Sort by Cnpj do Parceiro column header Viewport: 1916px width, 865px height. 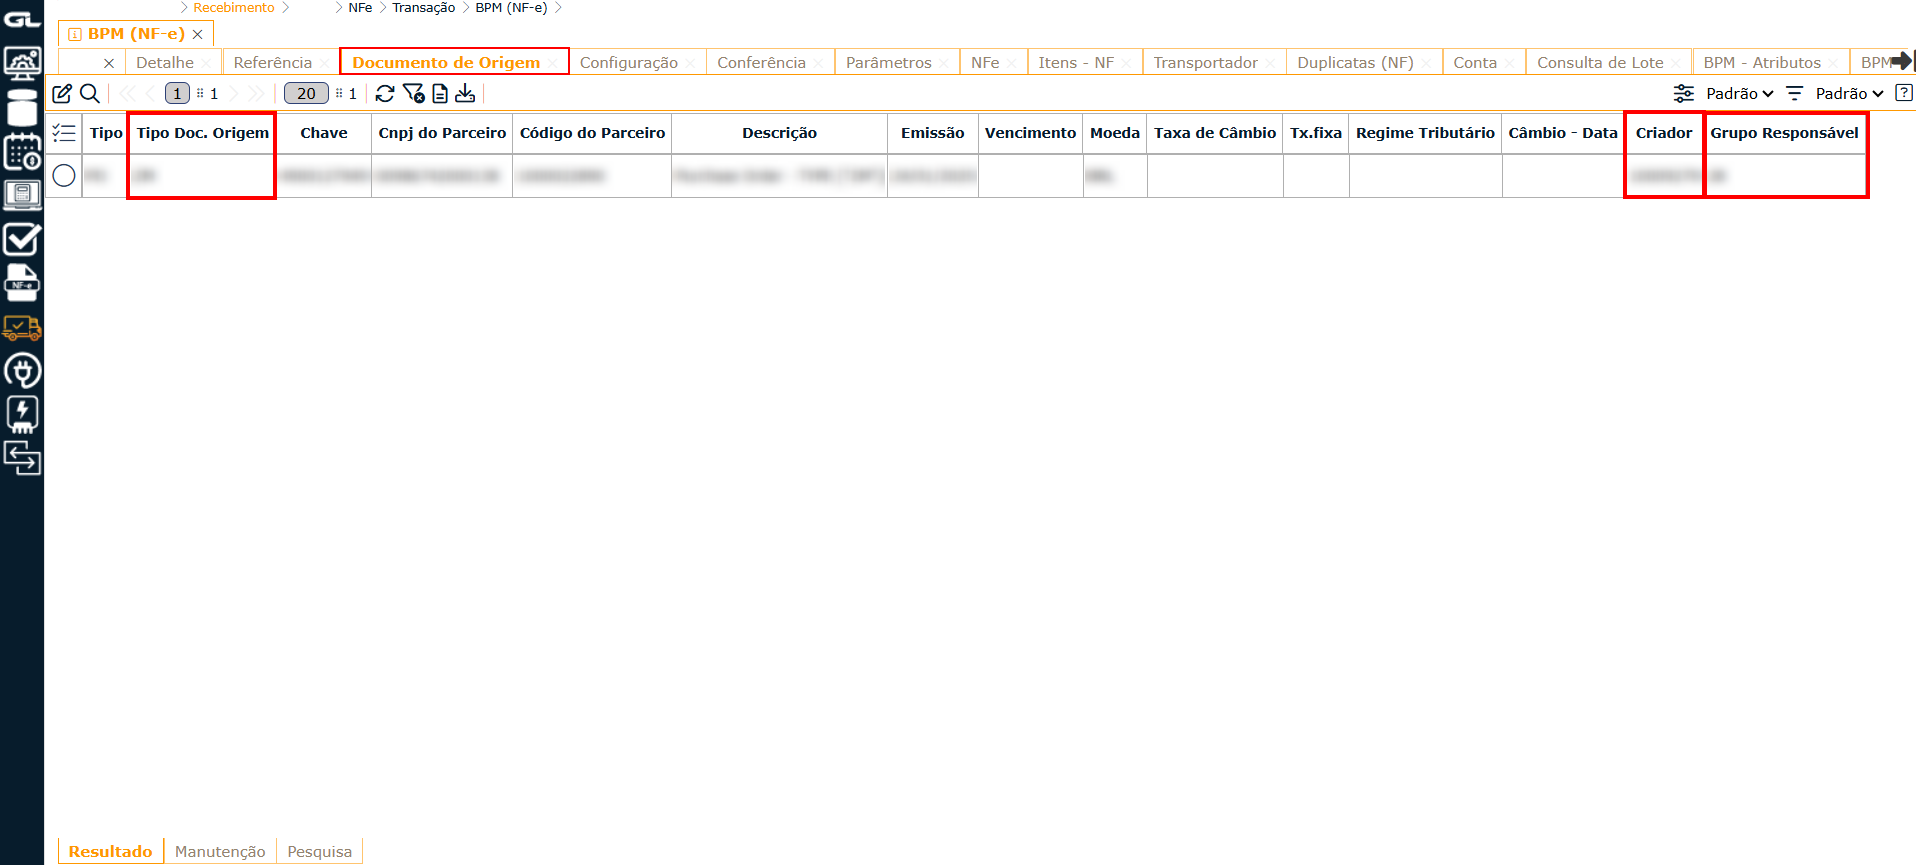442,133
